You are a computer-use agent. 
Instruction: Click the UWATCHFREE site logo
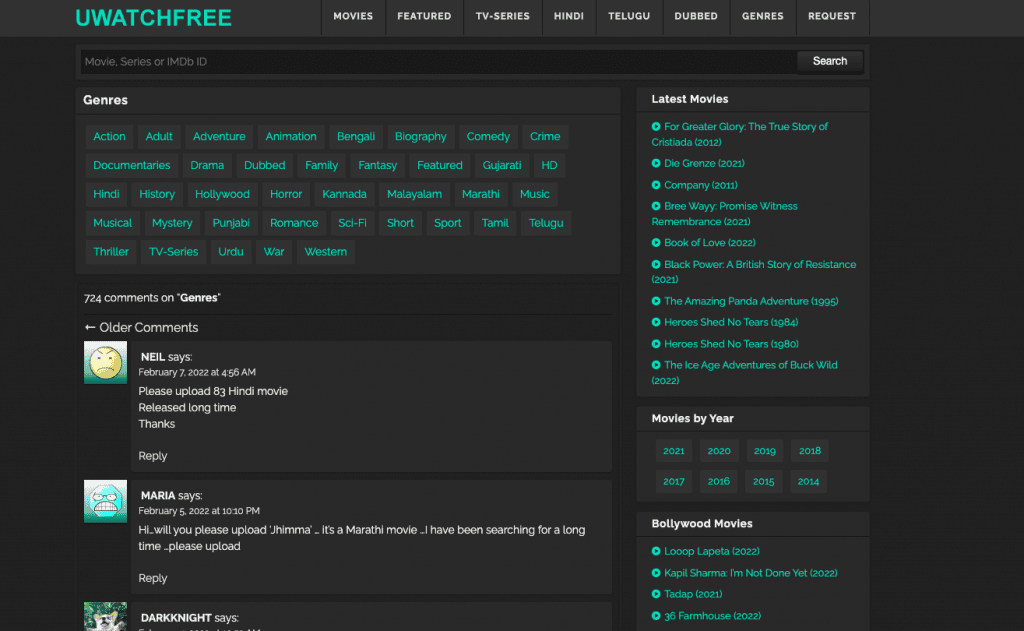(x=153, y=18)
